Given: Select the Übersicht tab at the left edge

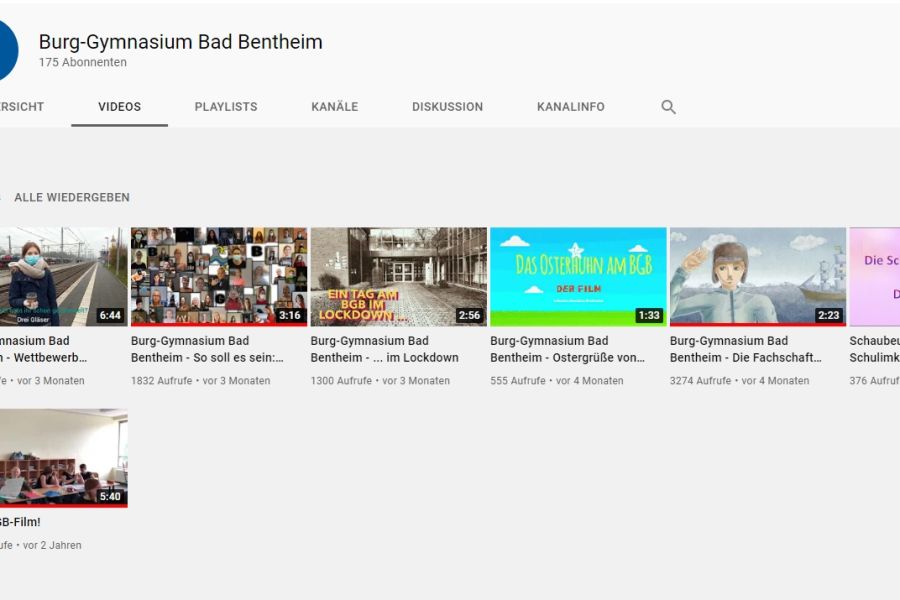Looking at the screenshot, I should (22, 107).
